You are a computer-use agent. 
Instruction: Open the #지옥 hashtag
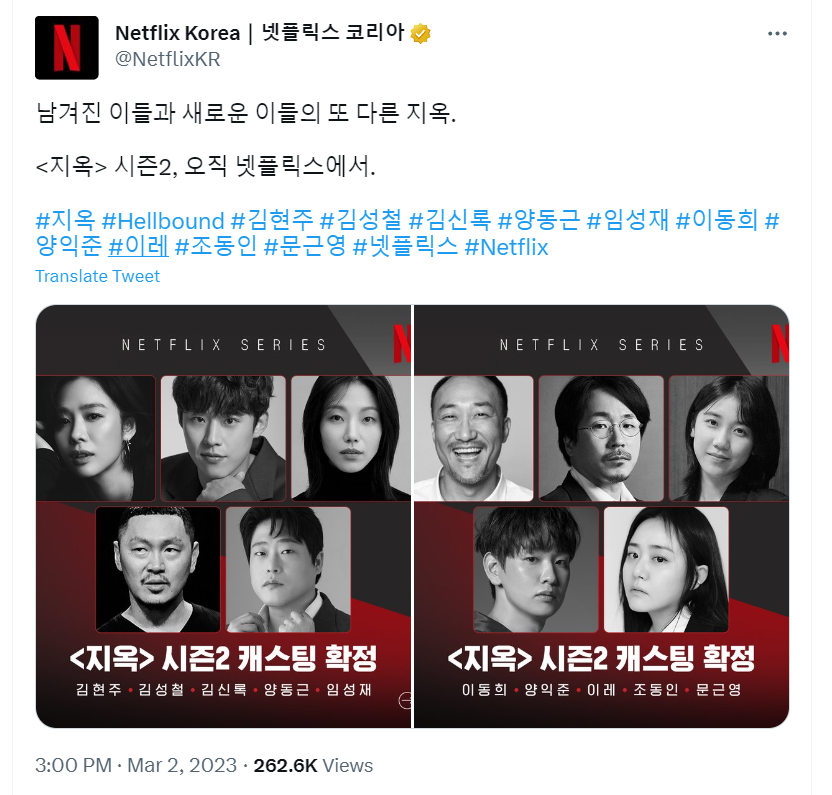coord(65,220)
